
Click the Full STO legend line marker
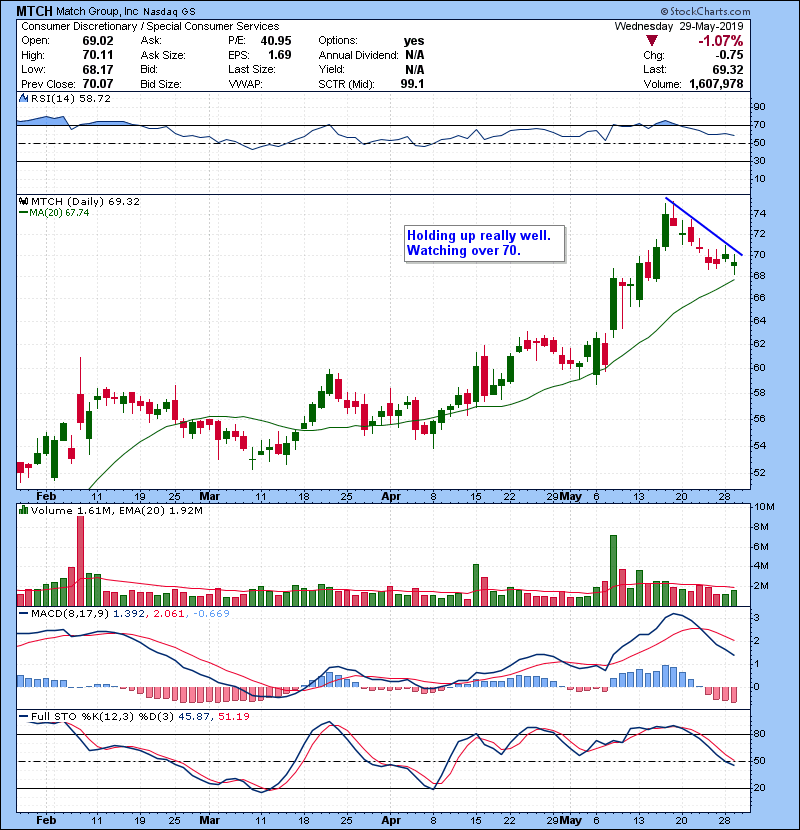tap(23, 716)
